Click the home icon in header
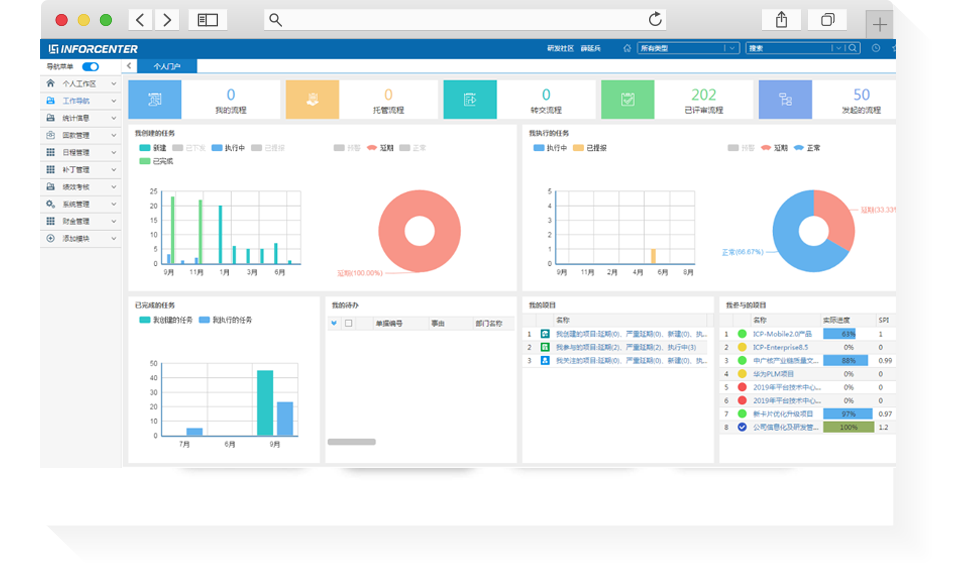Screen dimensions: 975x564 [627, 48]
